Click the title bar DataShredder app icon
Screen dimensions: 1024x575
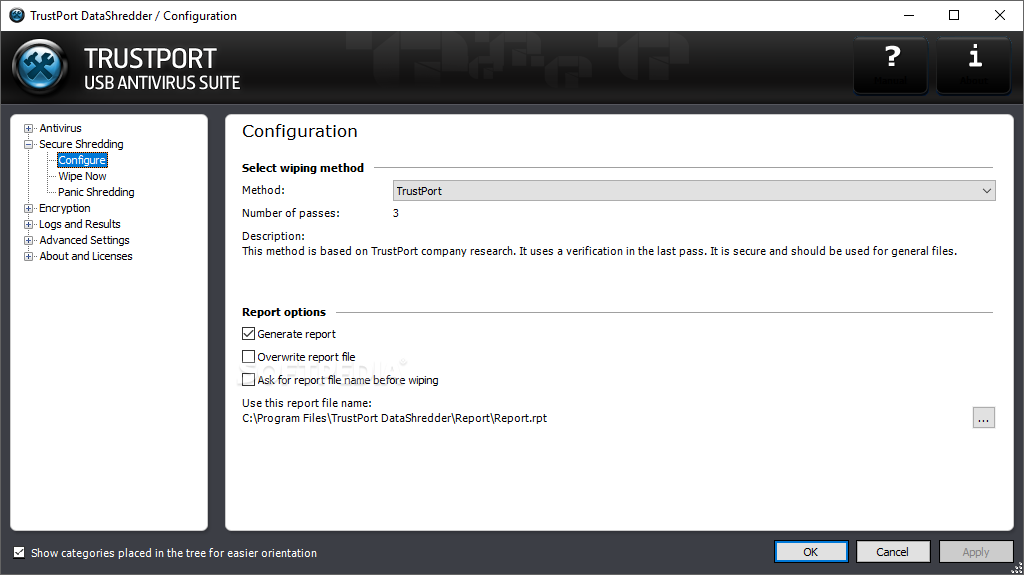[x=16, y=15]
